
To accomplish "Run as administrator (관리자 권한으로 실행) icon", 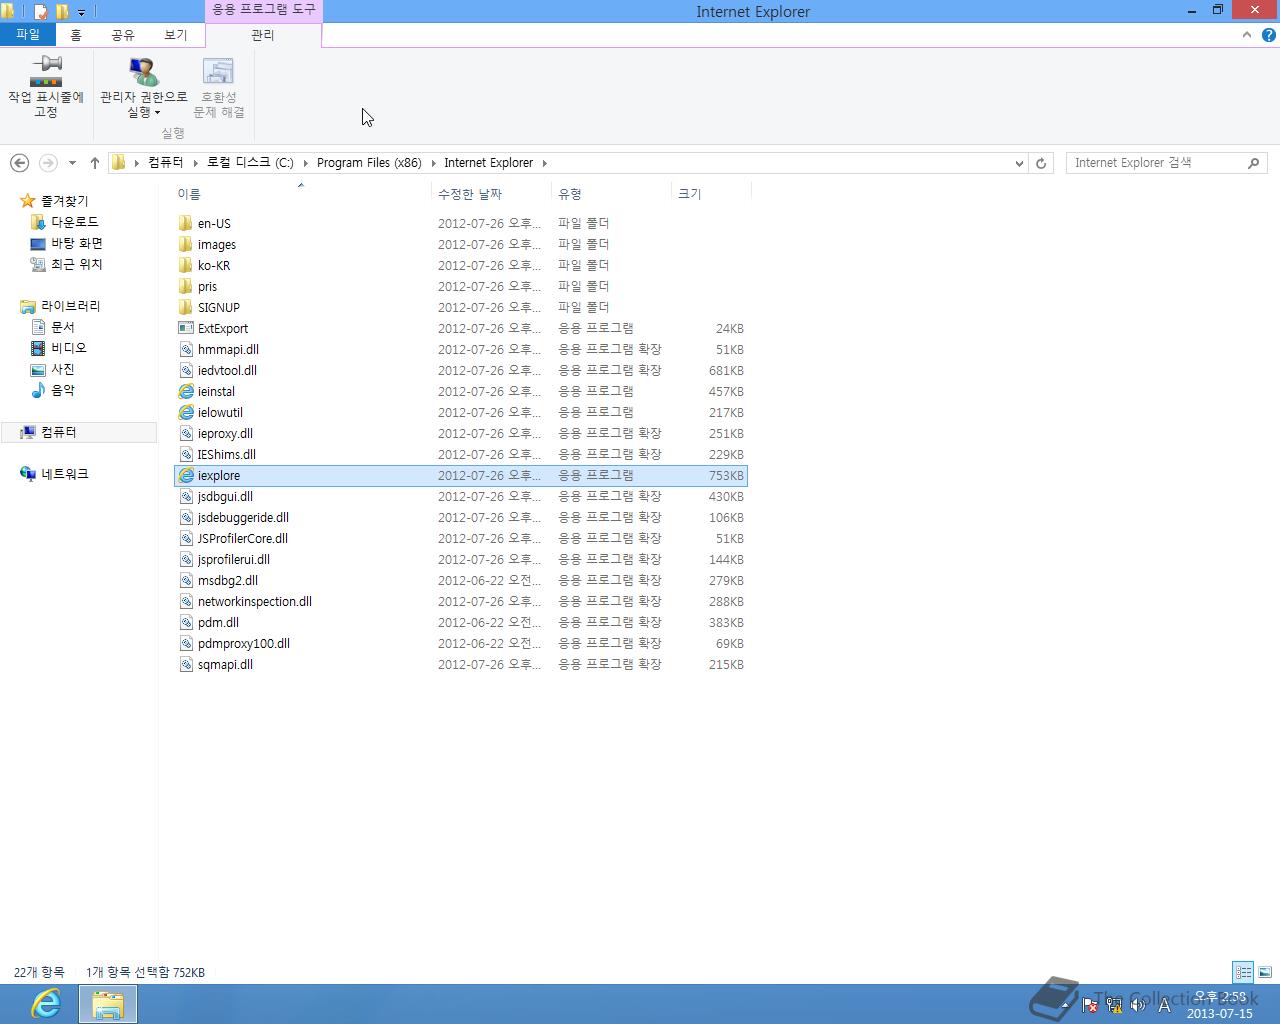I will [x=143, y=72].
